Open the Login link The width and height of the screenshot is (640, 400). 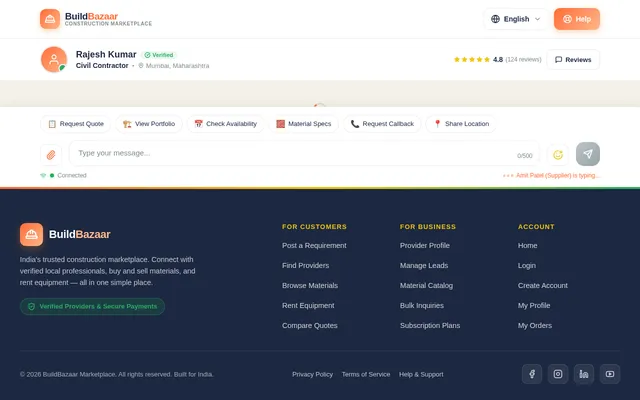(x=527, y=265)
